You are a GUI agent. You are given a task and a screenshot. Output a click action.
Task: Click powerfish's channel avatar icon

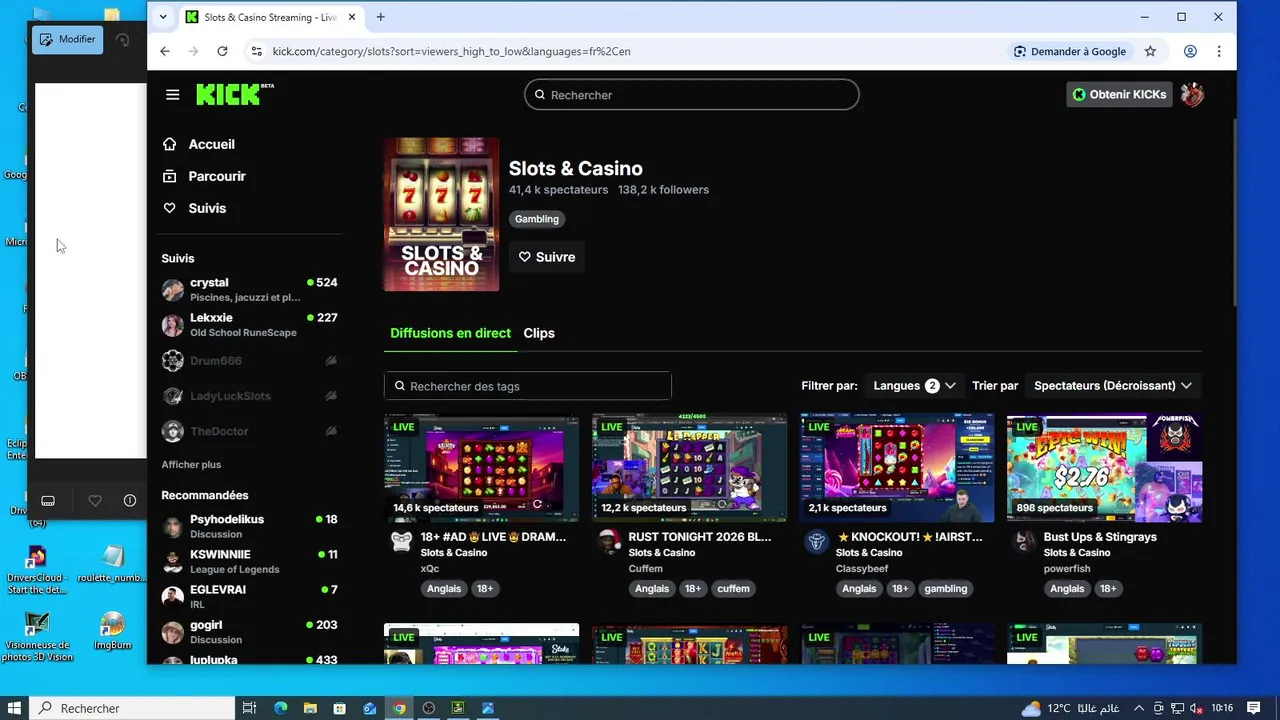click(x=1025, y=542)
